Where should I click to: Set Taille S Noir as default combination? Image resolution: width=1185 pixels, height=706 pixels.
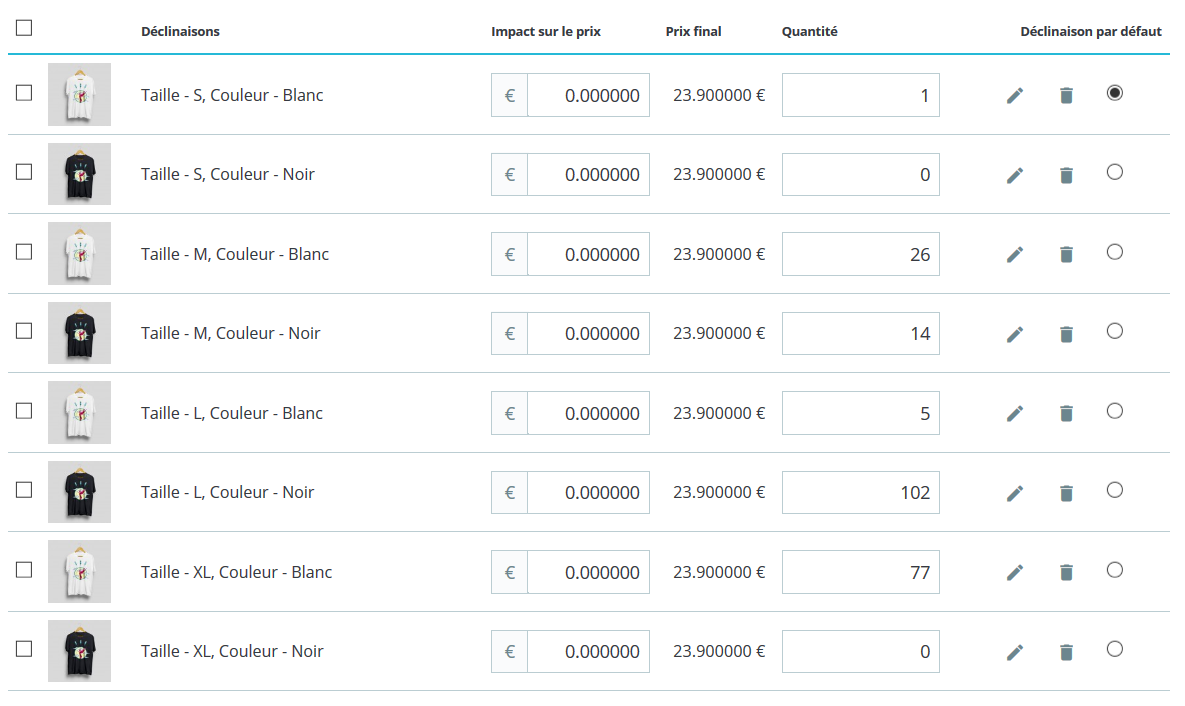[x=1115, y=172]
